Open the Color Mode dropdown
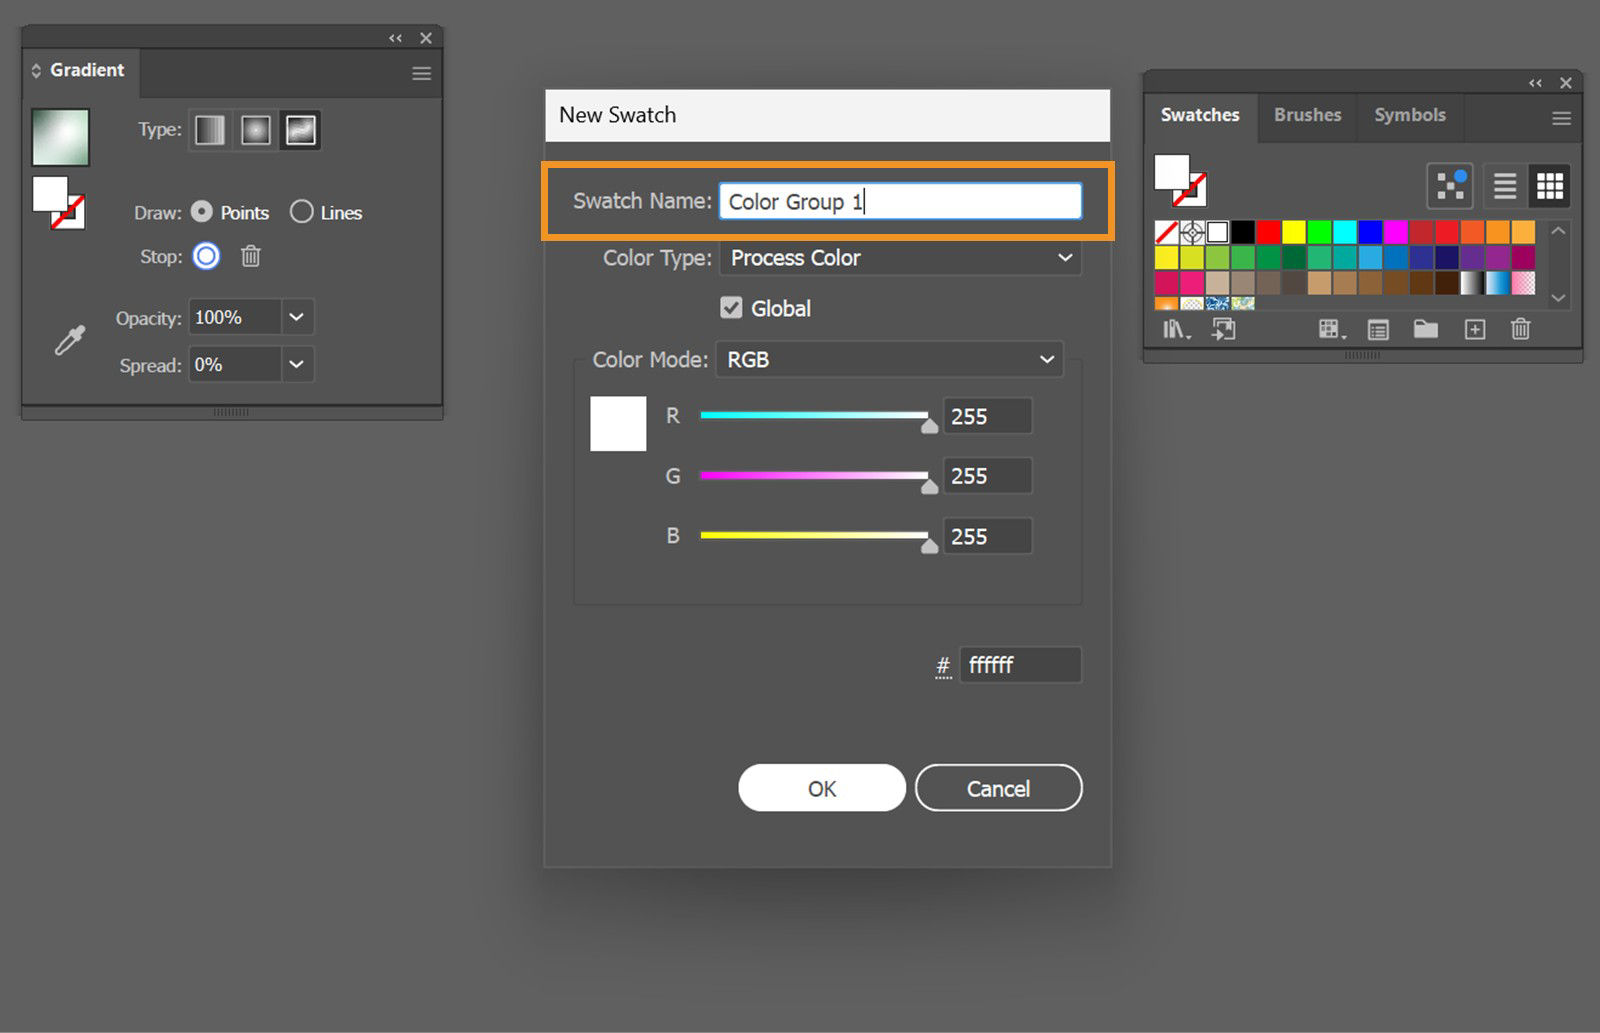Screen dimensions: 1600x1033 pos(888,359)
